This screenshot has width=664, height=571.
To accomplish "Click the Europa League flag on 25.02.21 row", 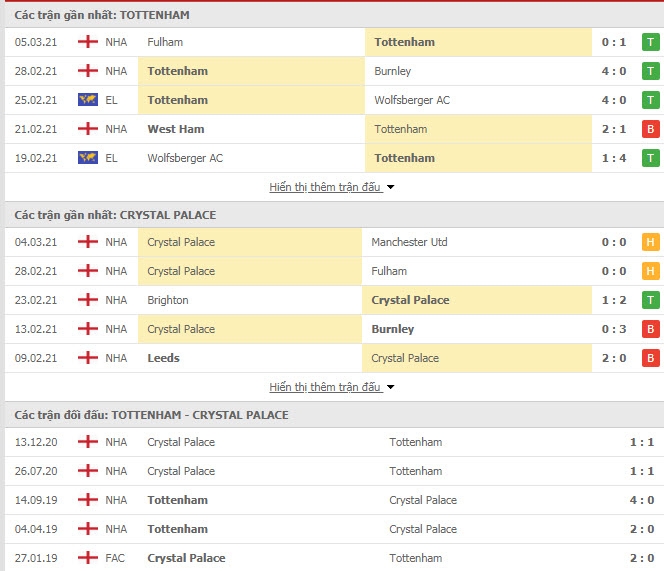I will (x=88, y=100).
